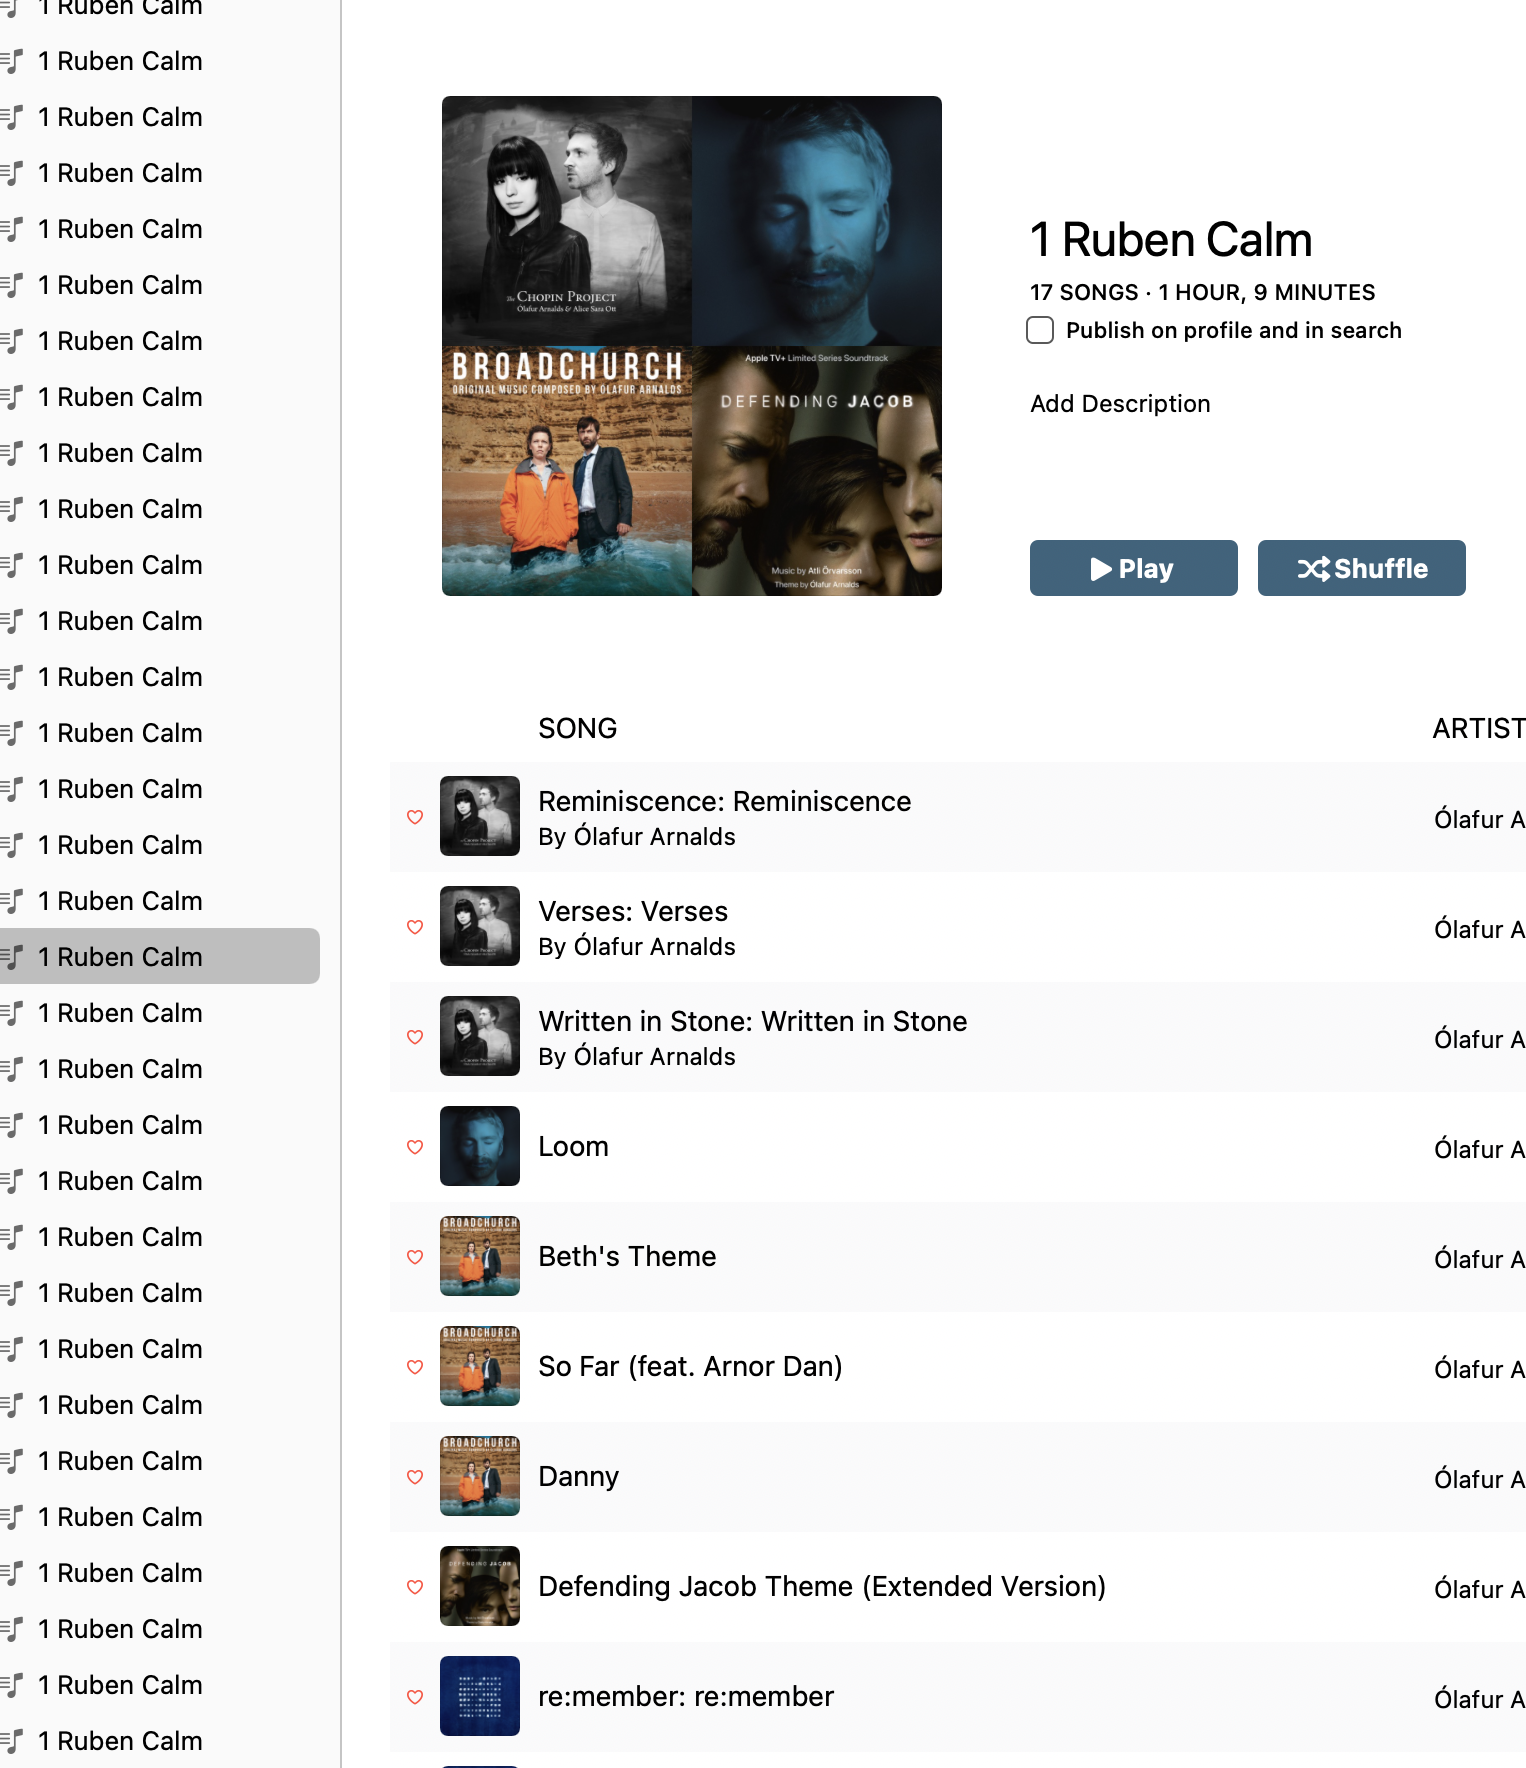Open the Loom album artwork thumbnail

(480, 1146)
